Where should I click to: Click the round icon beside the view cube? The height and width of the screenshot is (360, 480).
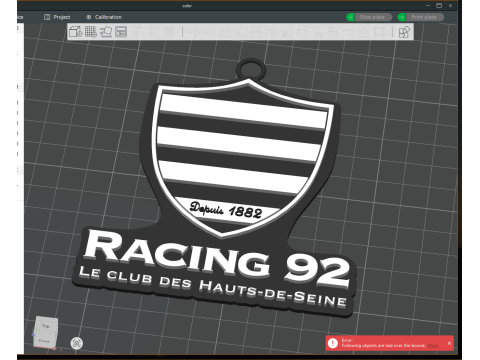tap(77, 343)
